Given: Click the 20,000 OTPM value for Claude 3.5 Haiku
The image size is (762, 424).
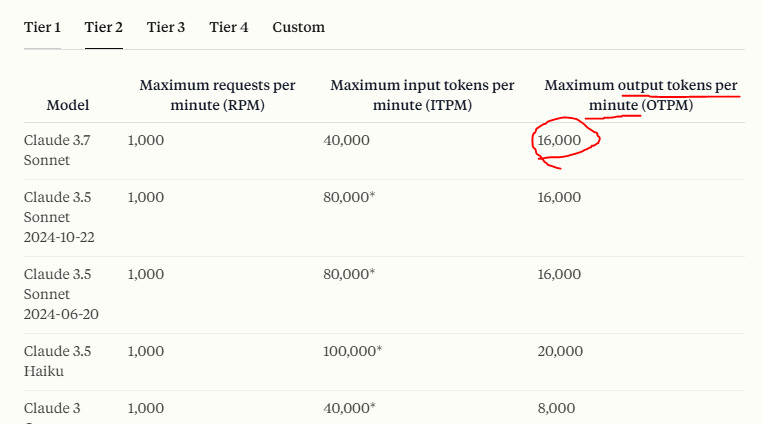Looking at the screenshot, I should pos(559,352).
